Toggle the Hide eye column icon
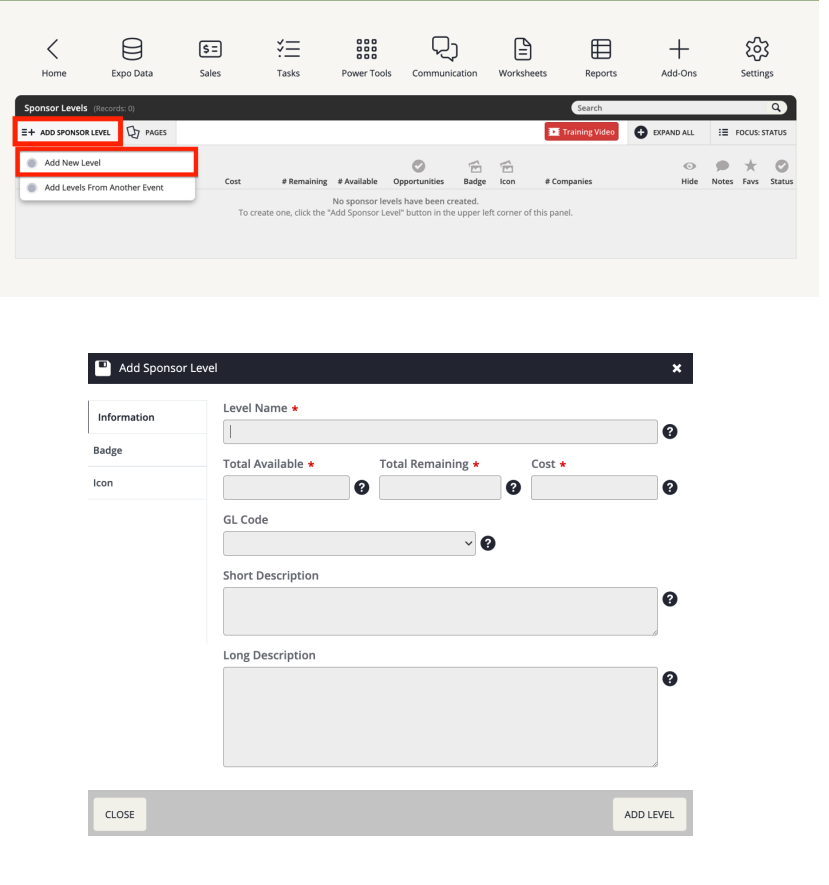The image size is (829, 885). pyautogui.click(x=689, y=166)
